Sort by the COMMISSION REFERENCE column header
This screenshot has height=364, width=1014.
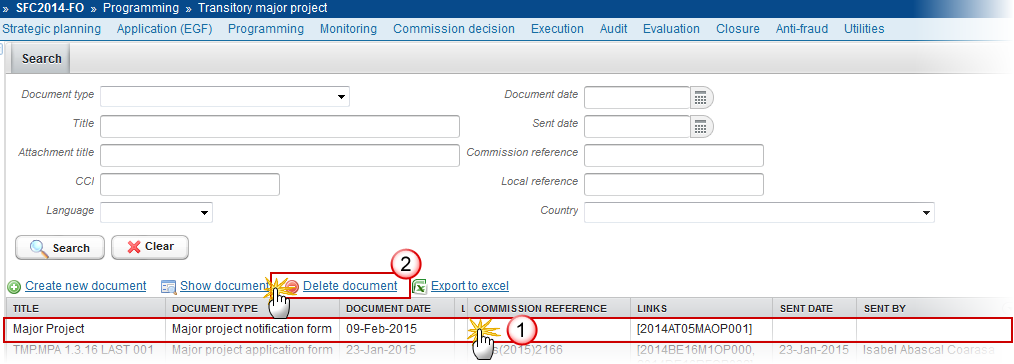click(x=550, y=308)
